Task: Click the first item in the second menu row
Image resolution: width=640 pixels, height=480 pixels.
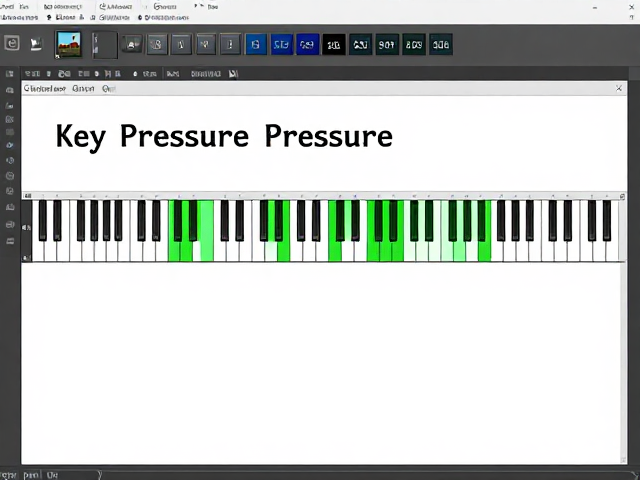Action: 19,18
